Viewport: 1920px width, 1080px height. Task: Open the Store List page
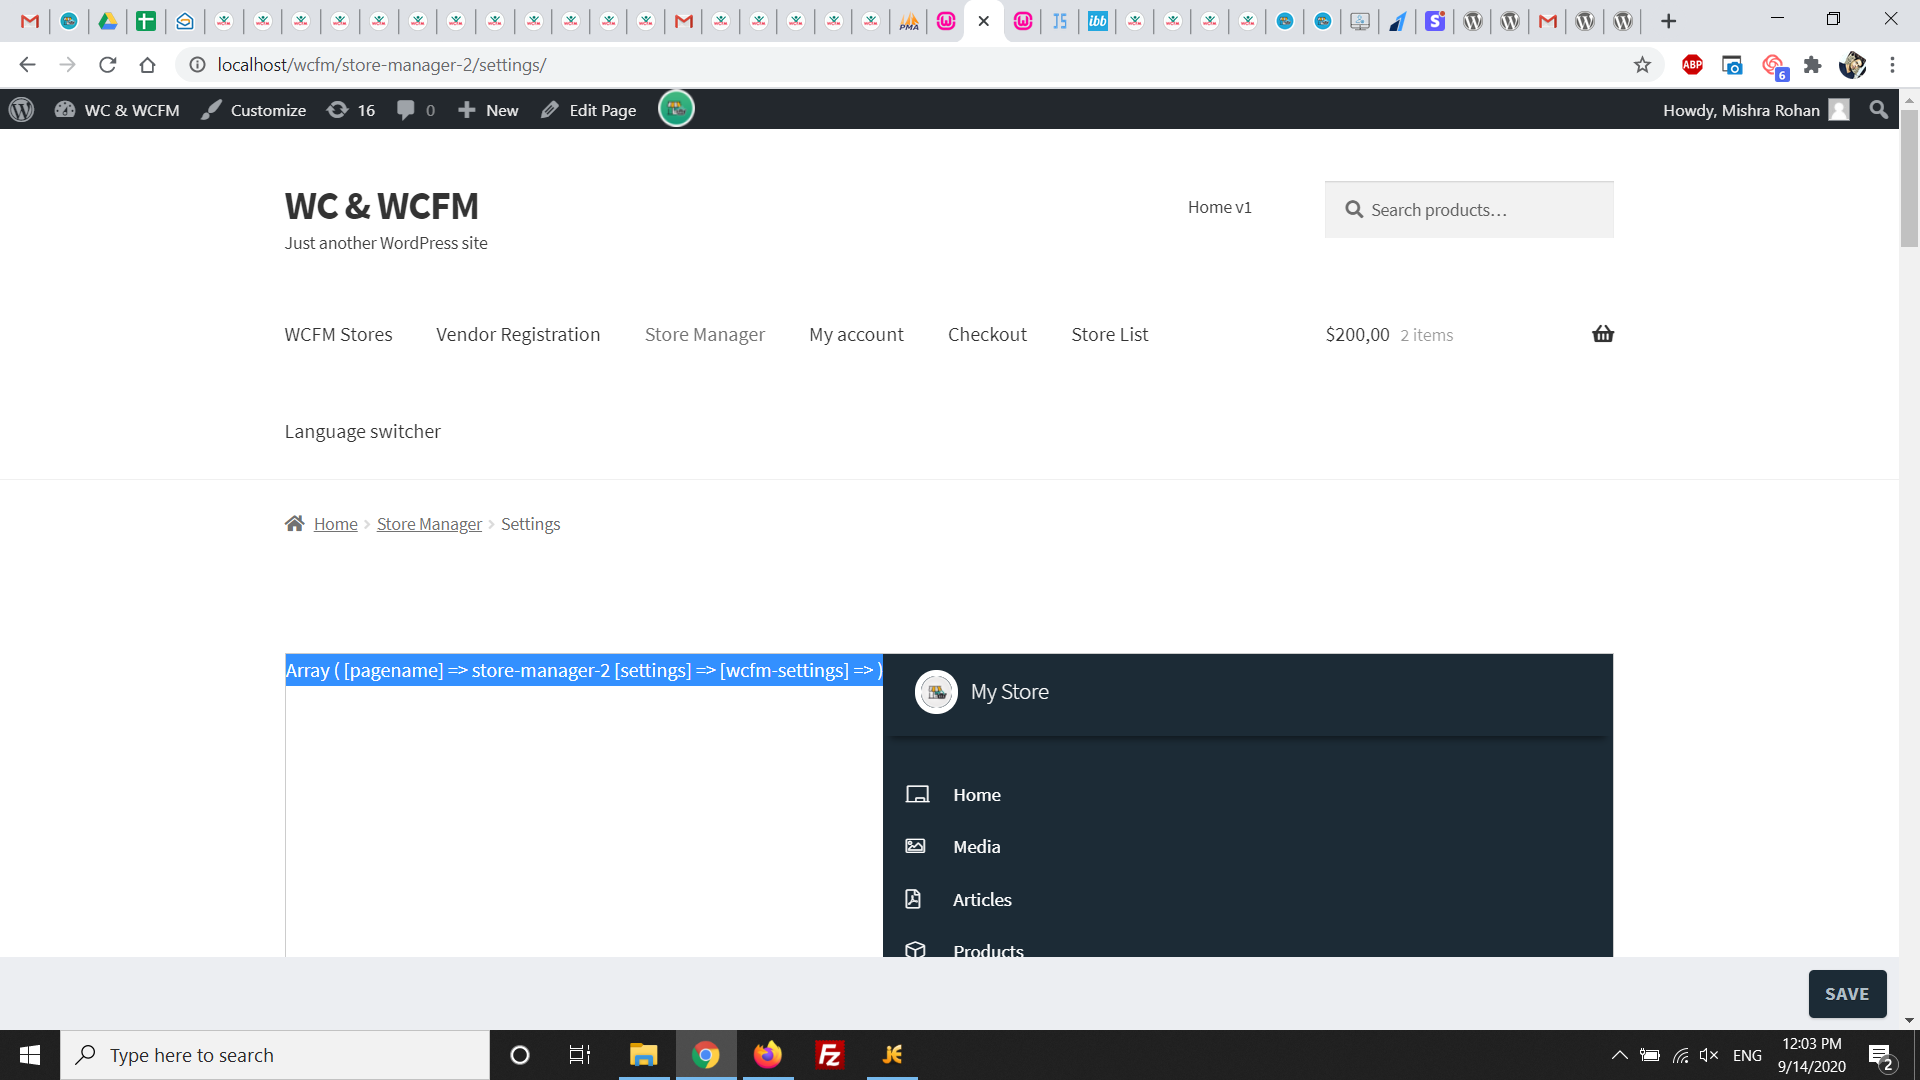pos(1110,334)
